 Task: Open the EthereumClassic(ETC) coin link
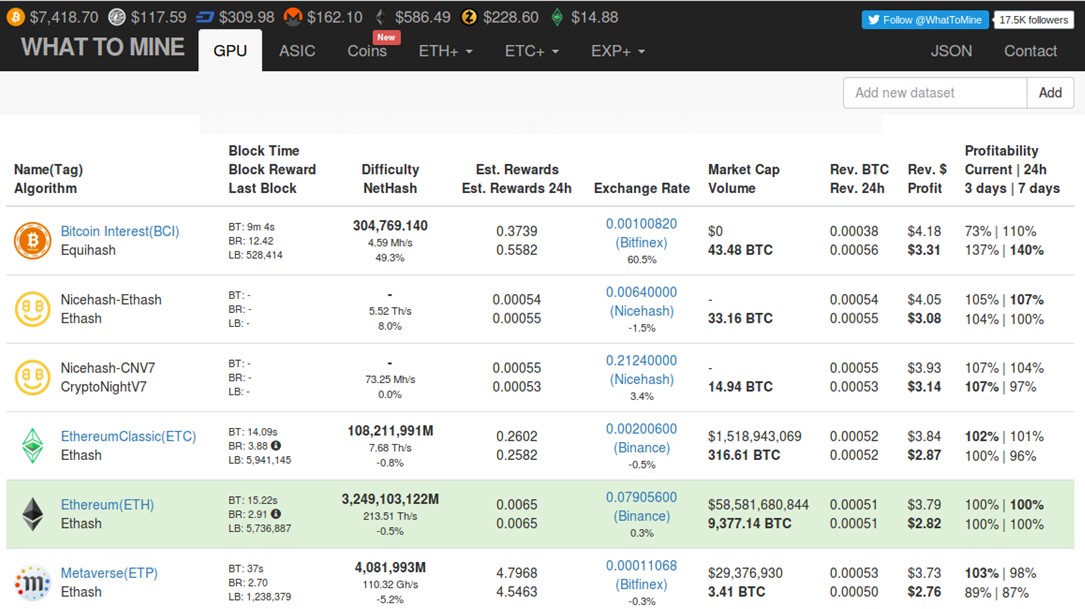pos(128,437)
